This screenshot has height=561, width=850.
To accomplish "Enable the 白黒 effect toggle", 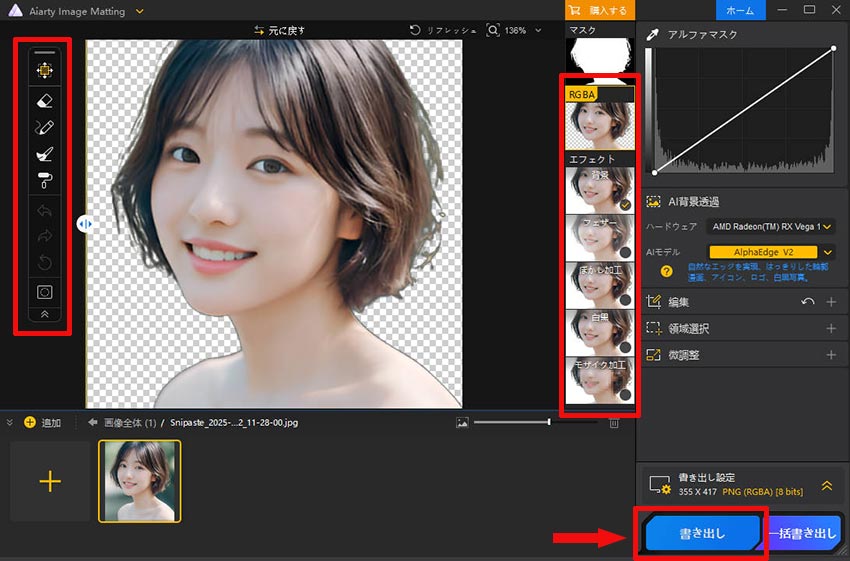I will tap(624, 346).
